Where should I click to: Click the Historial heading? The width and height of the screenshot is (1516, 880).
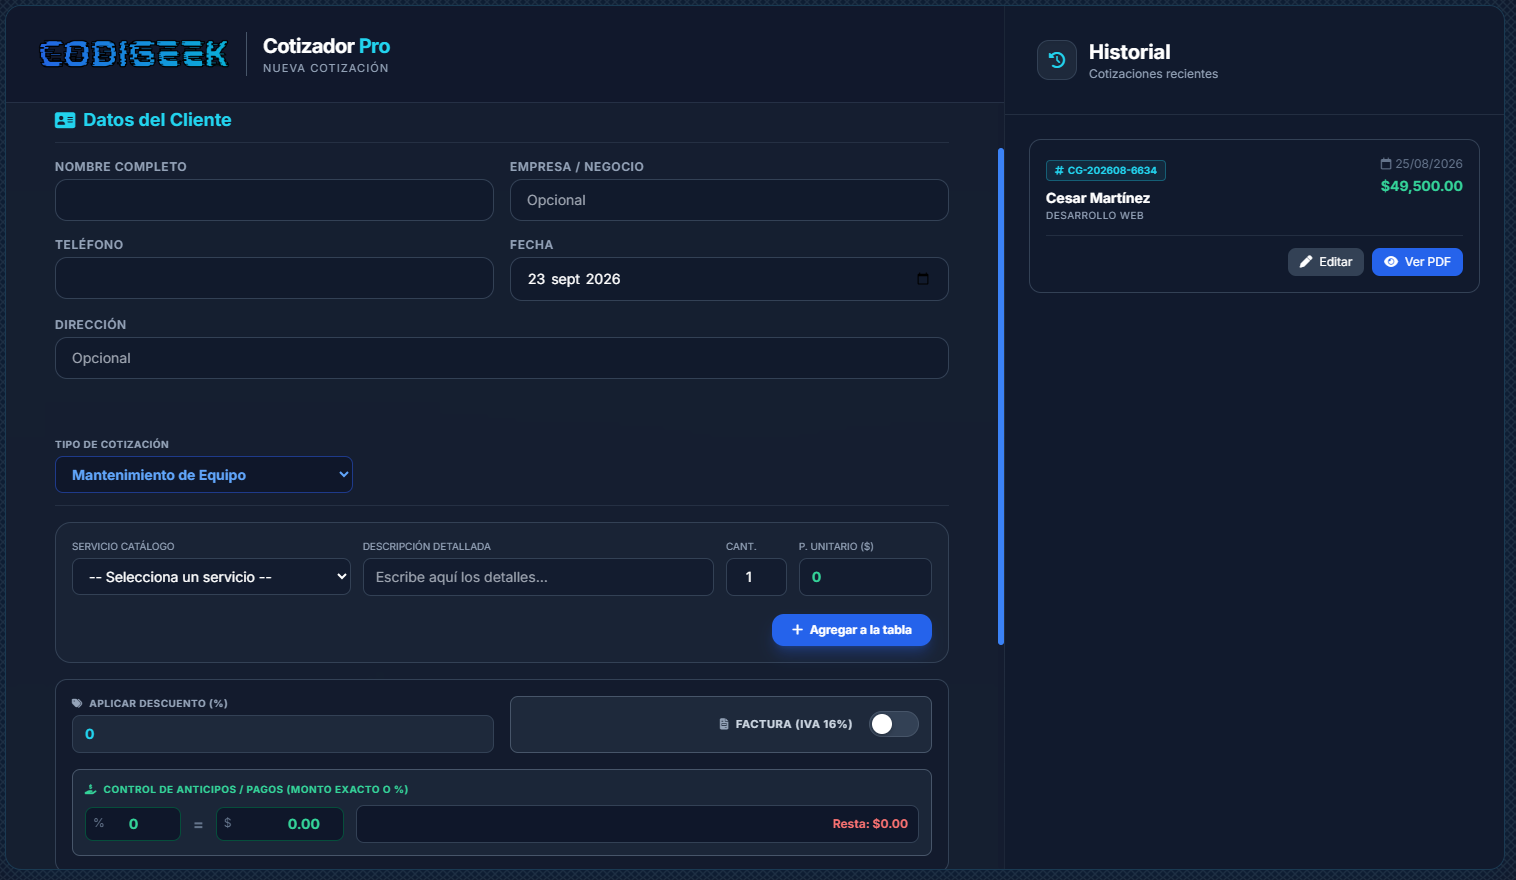1129,52
